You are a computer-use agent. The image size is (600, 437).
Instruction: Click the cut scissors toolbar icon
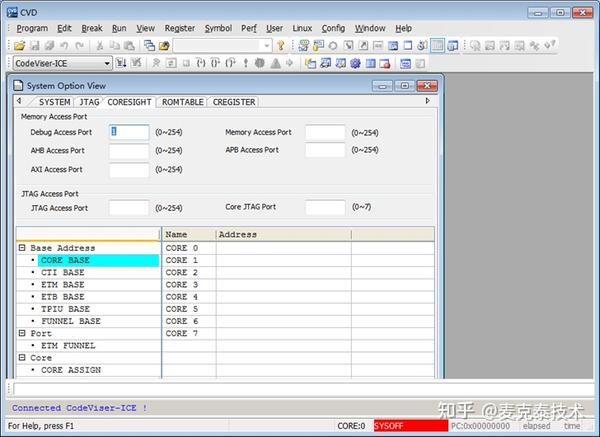coord(100,46)
